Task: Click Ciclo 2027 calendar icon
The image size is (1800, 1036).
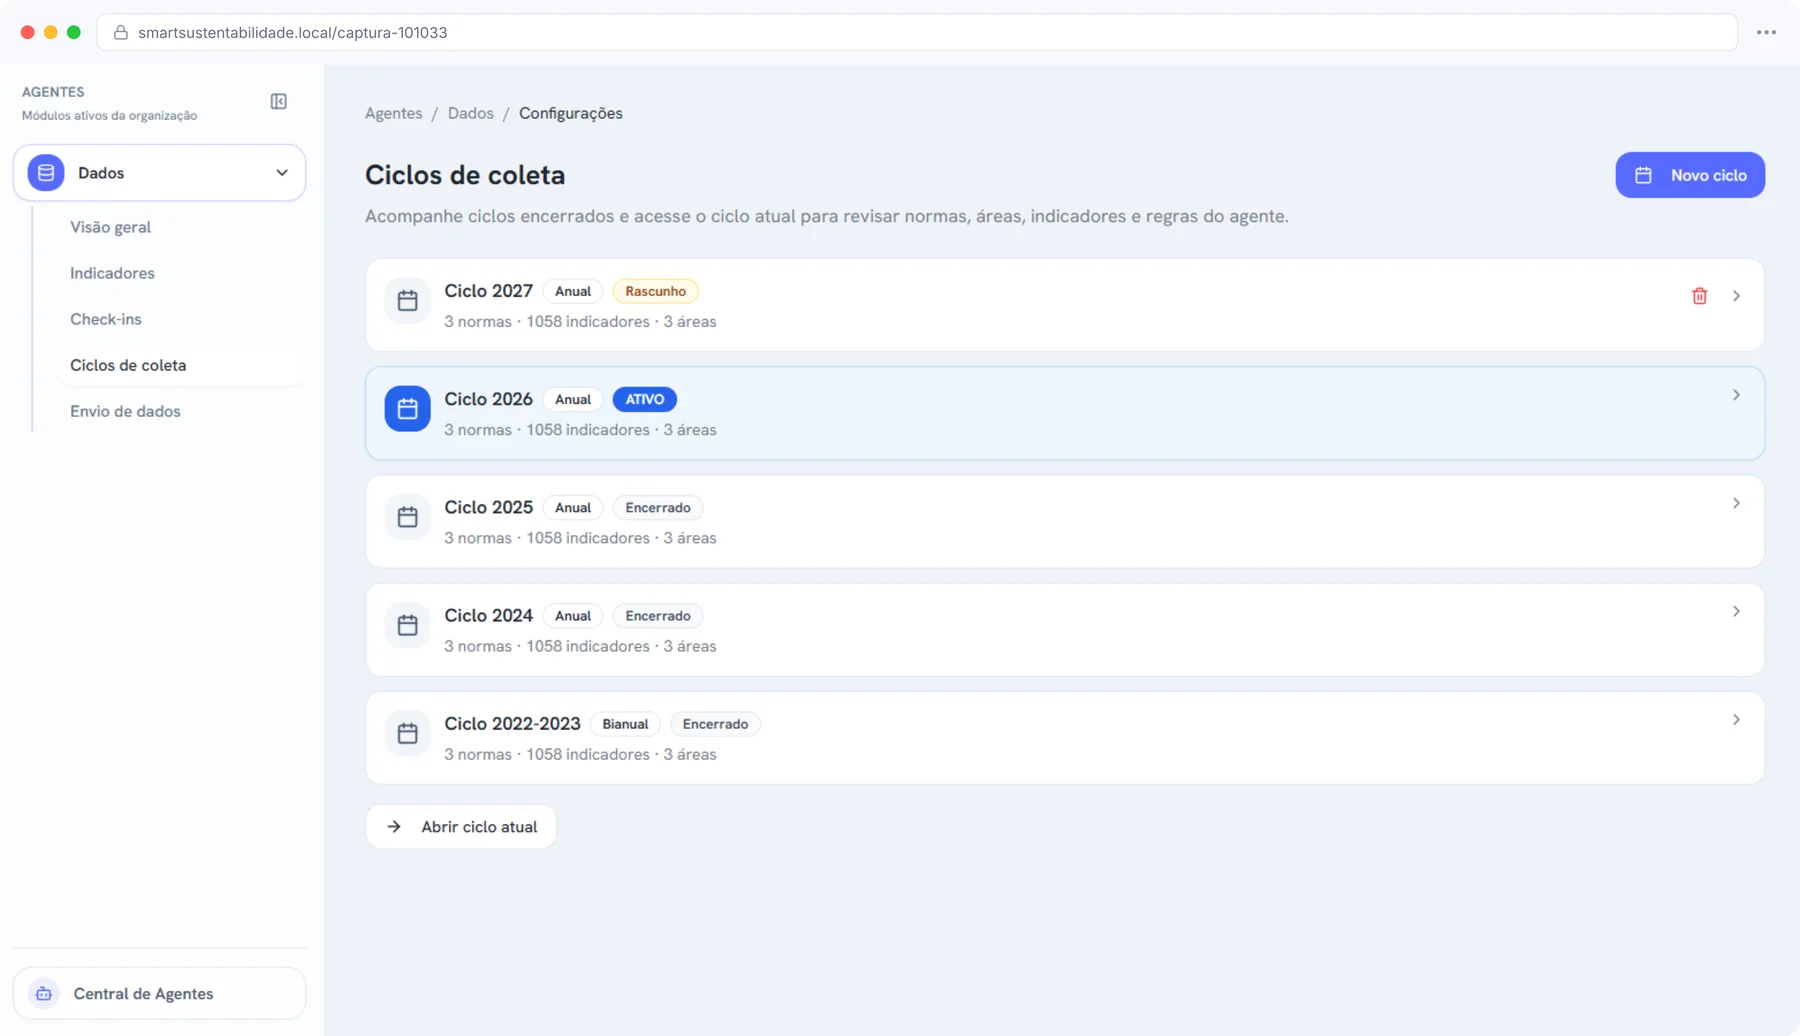Action: point(407,300)
